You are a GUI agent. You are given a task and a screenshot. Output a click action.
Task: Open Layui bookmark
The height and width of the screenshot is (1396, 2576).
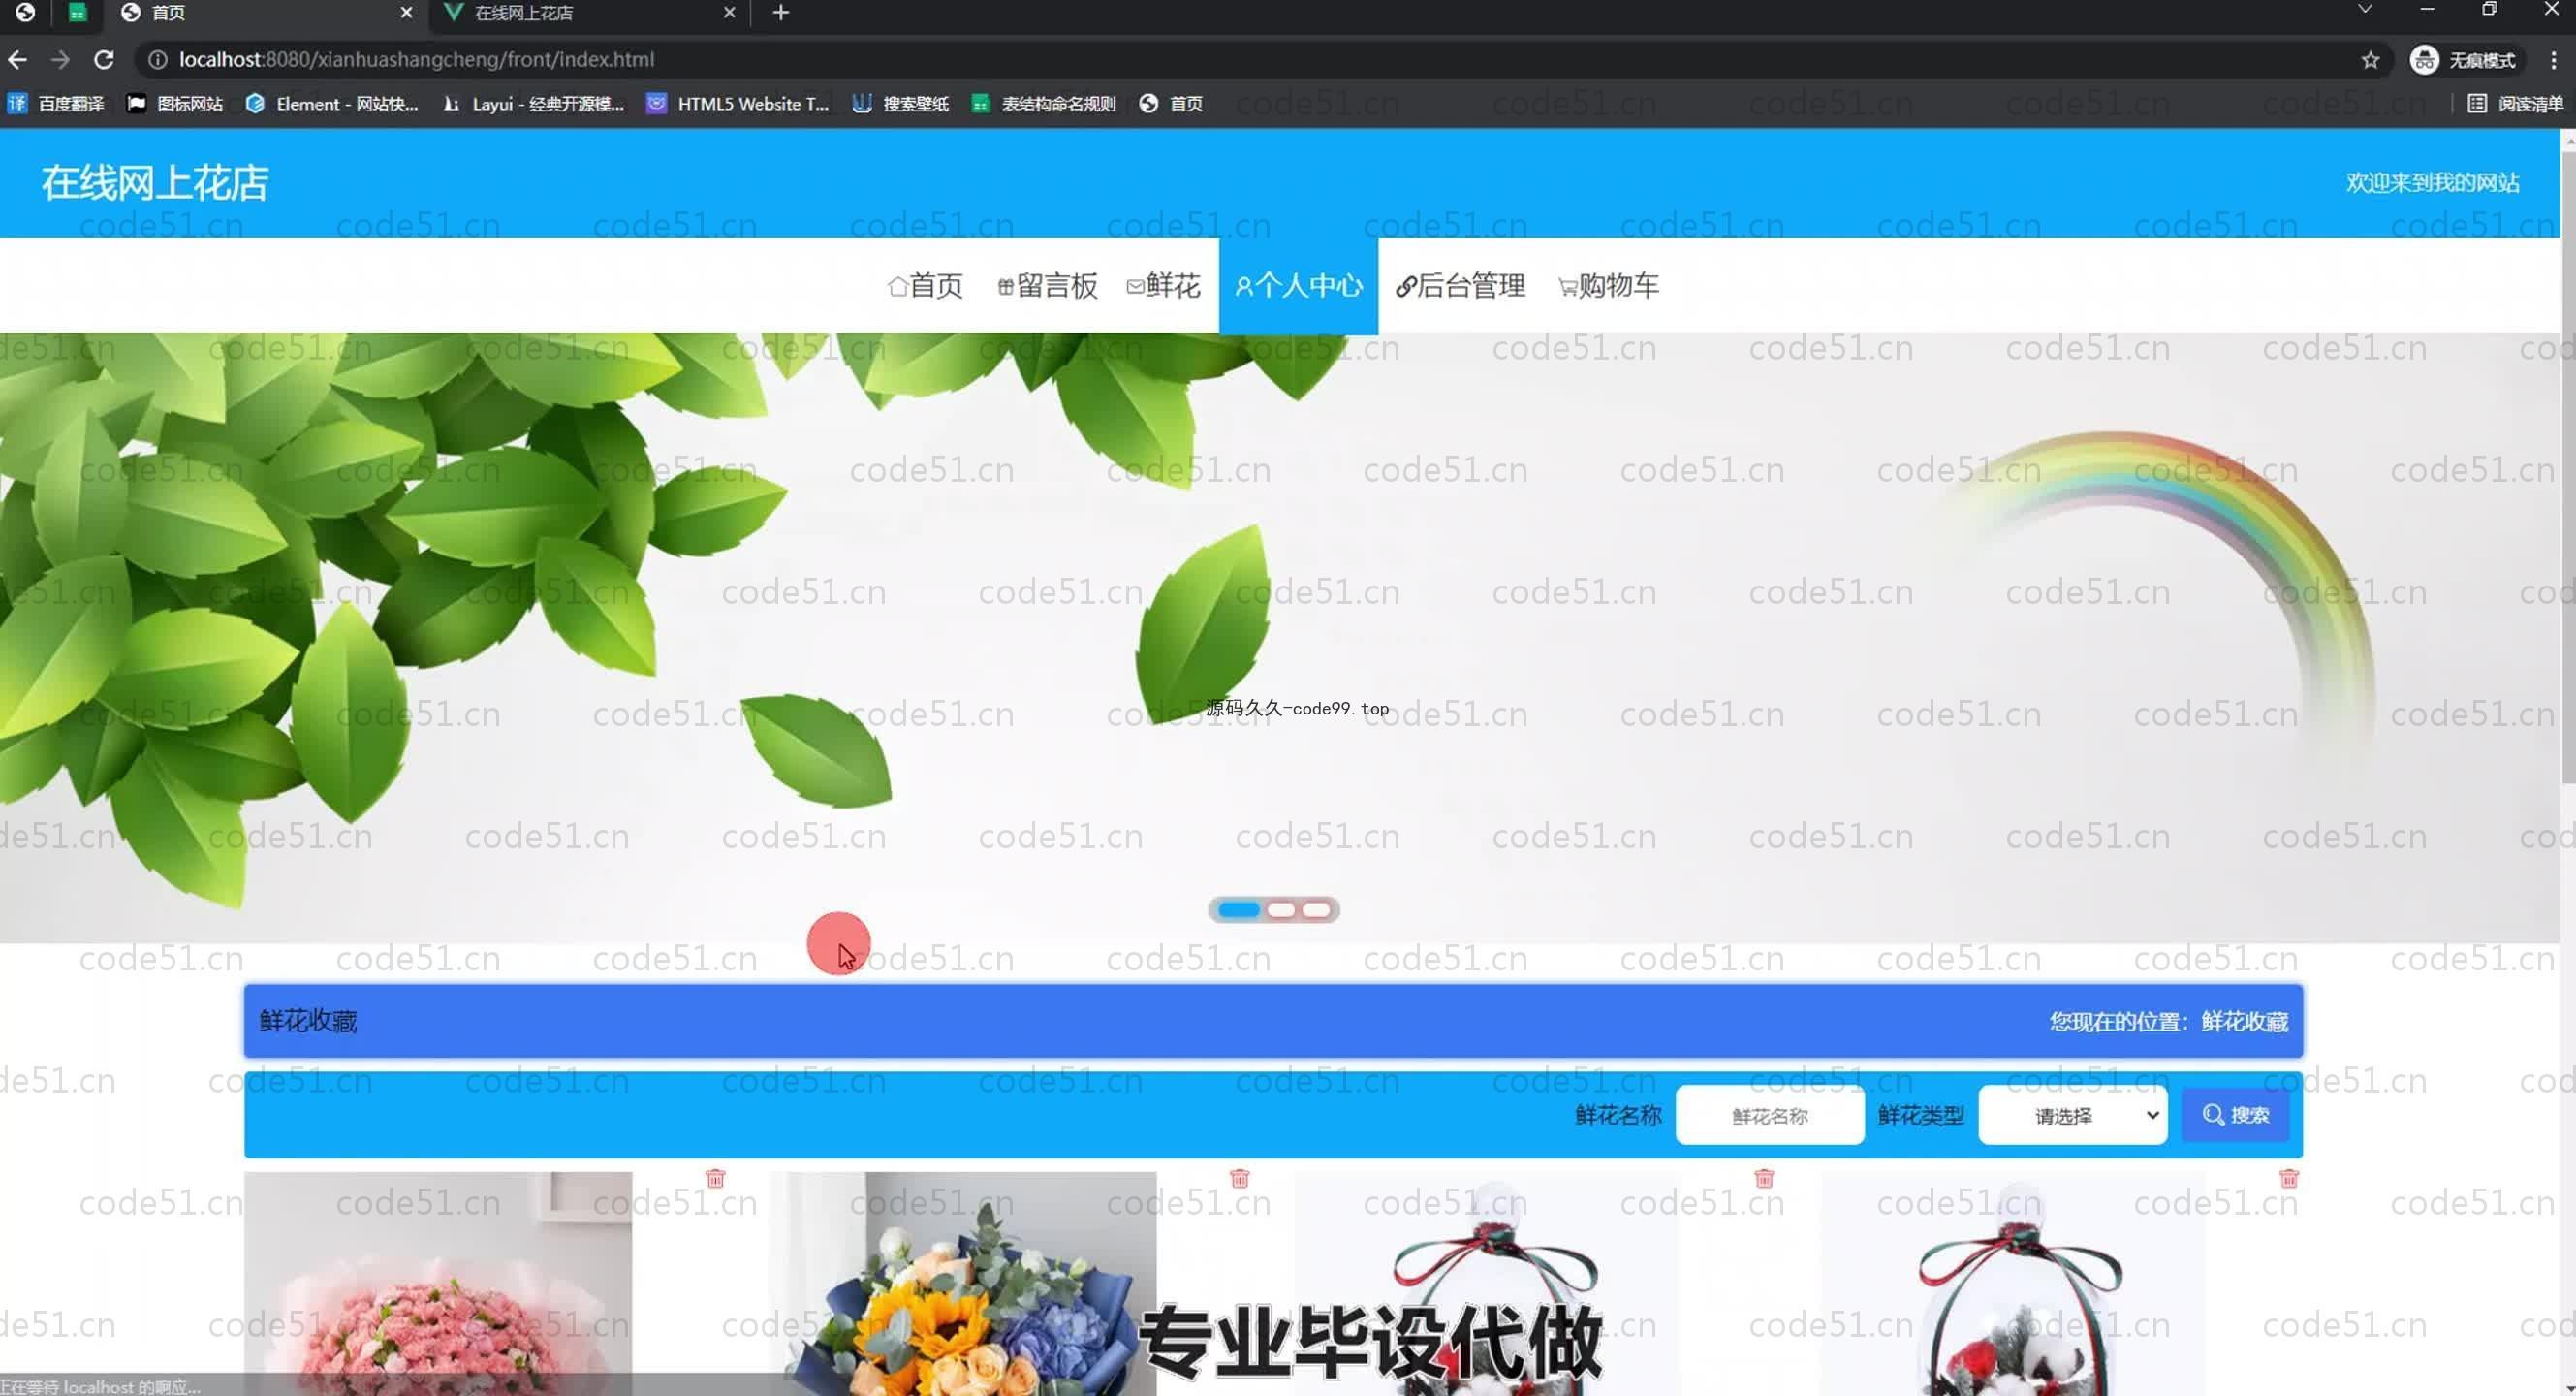pyautogui.click(x=534, y=104)
